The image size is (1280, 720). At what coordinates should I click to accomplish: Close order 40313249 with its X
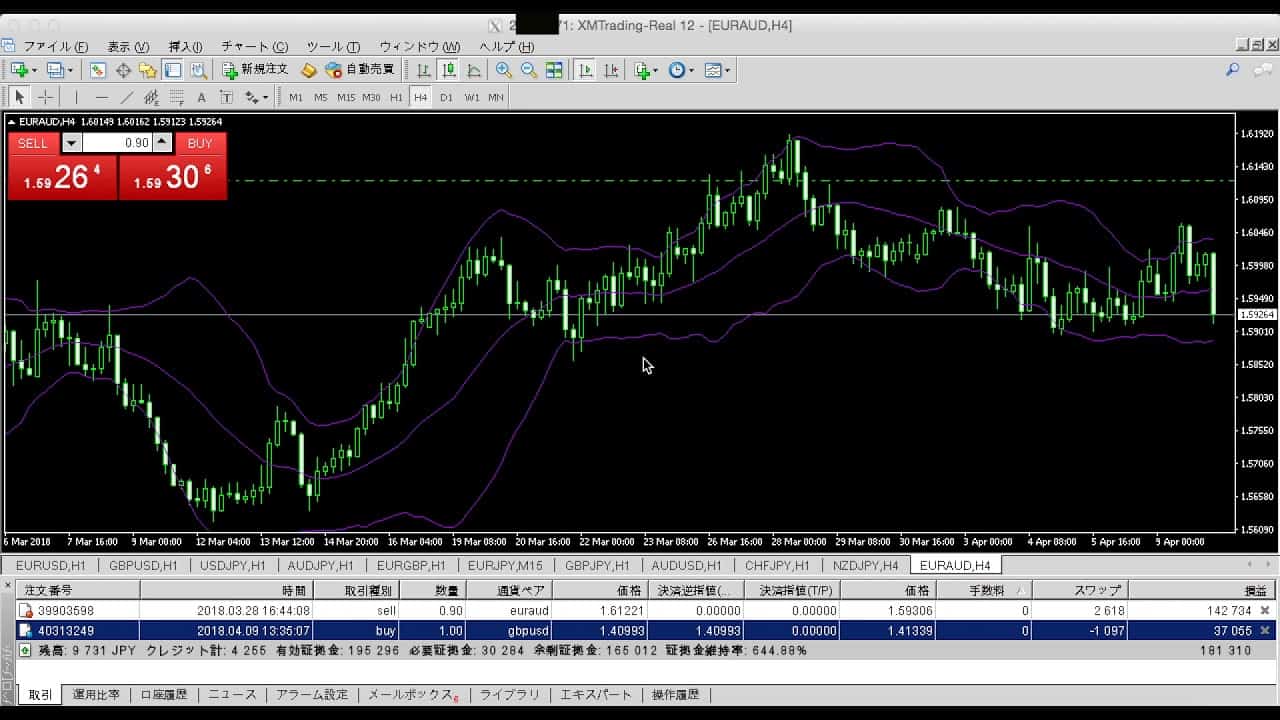(1265, 630)
